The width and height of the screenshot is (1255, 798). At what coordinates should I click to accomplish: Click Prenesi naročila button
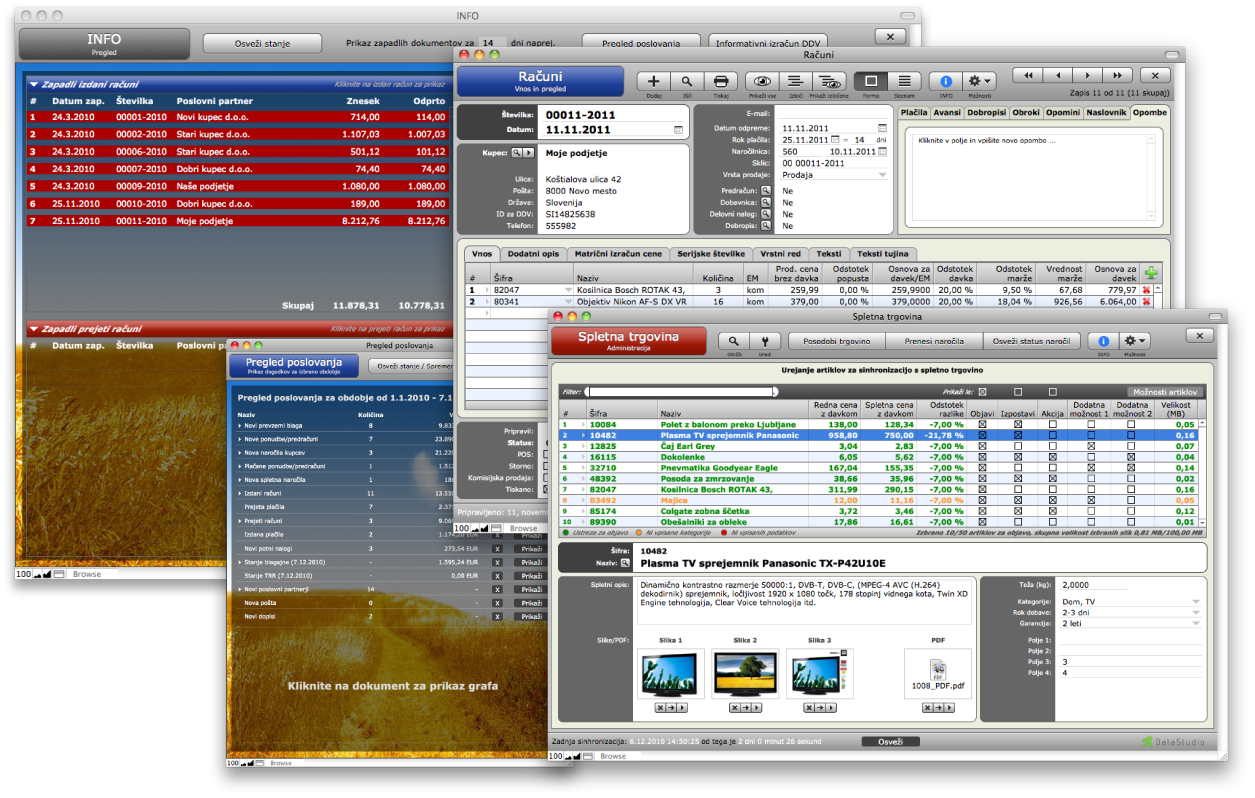pyautogui.click(x=934, y=341)
